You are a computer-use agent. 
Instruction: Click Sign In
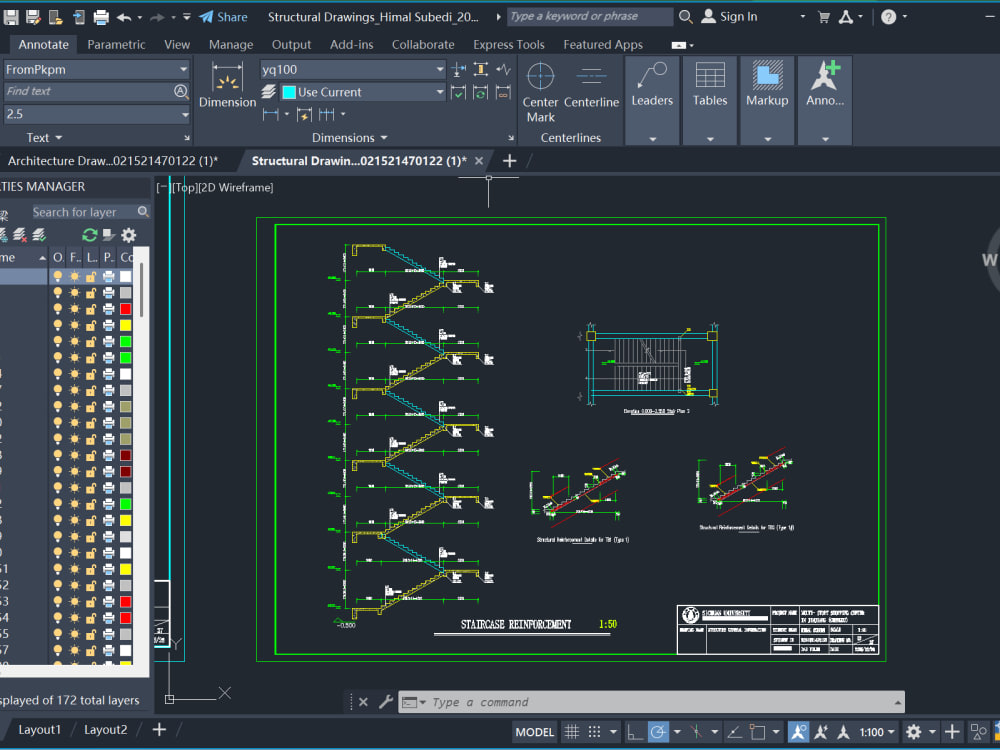(730, 17)
